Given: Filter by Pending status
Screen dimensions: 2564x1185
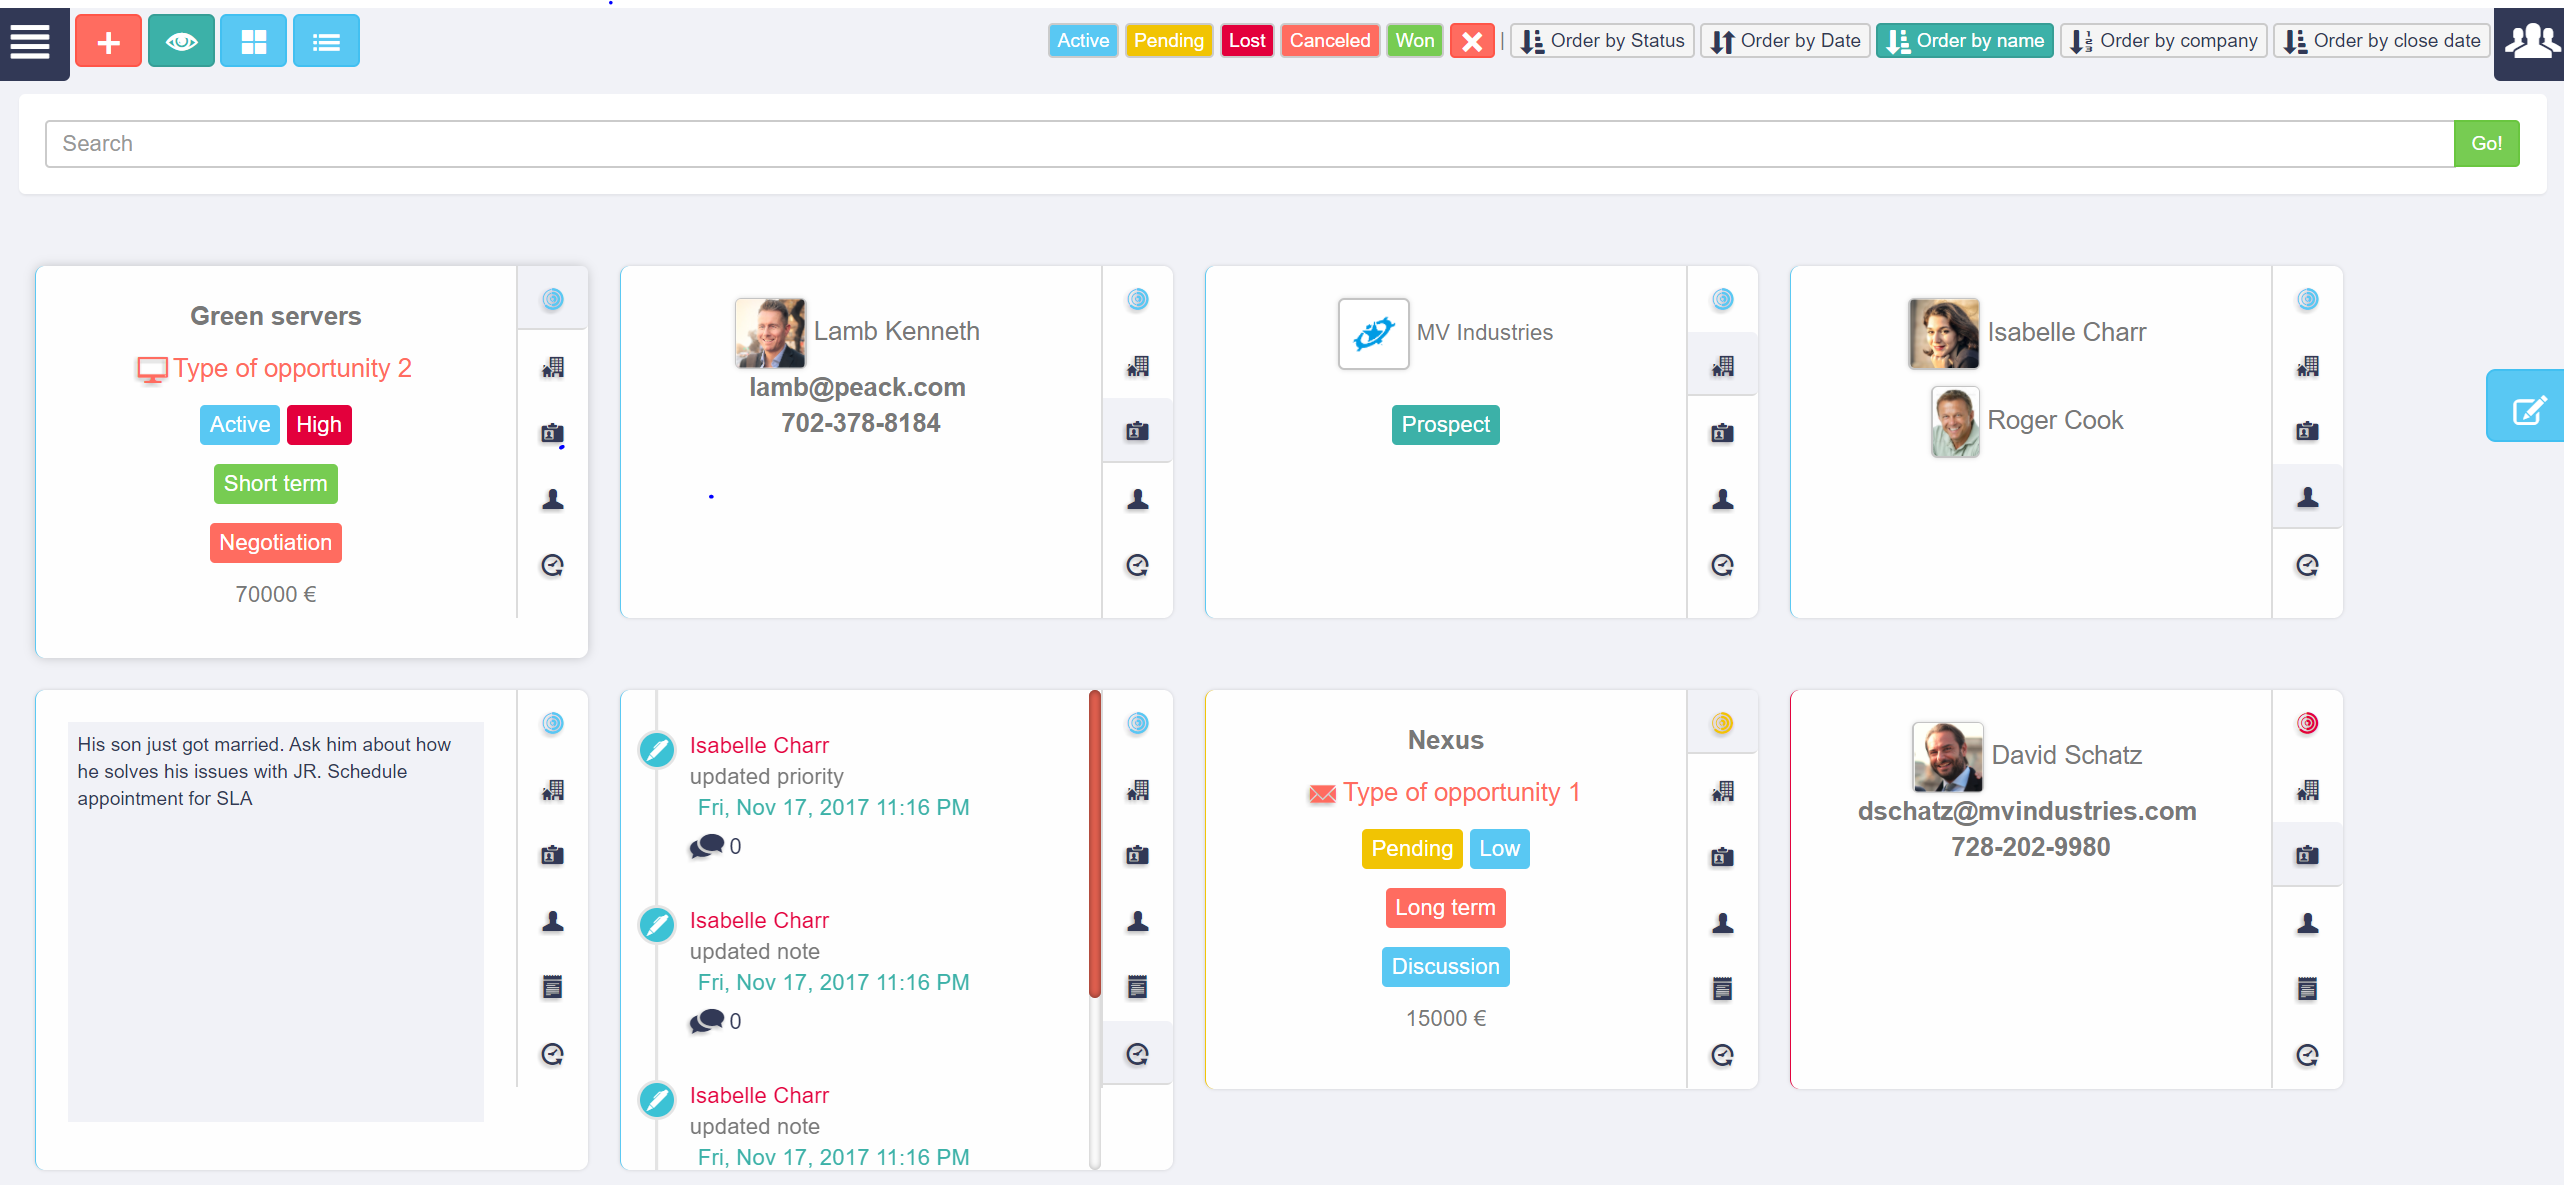Looking at the screenshot, I should (x=1169, y=41).
